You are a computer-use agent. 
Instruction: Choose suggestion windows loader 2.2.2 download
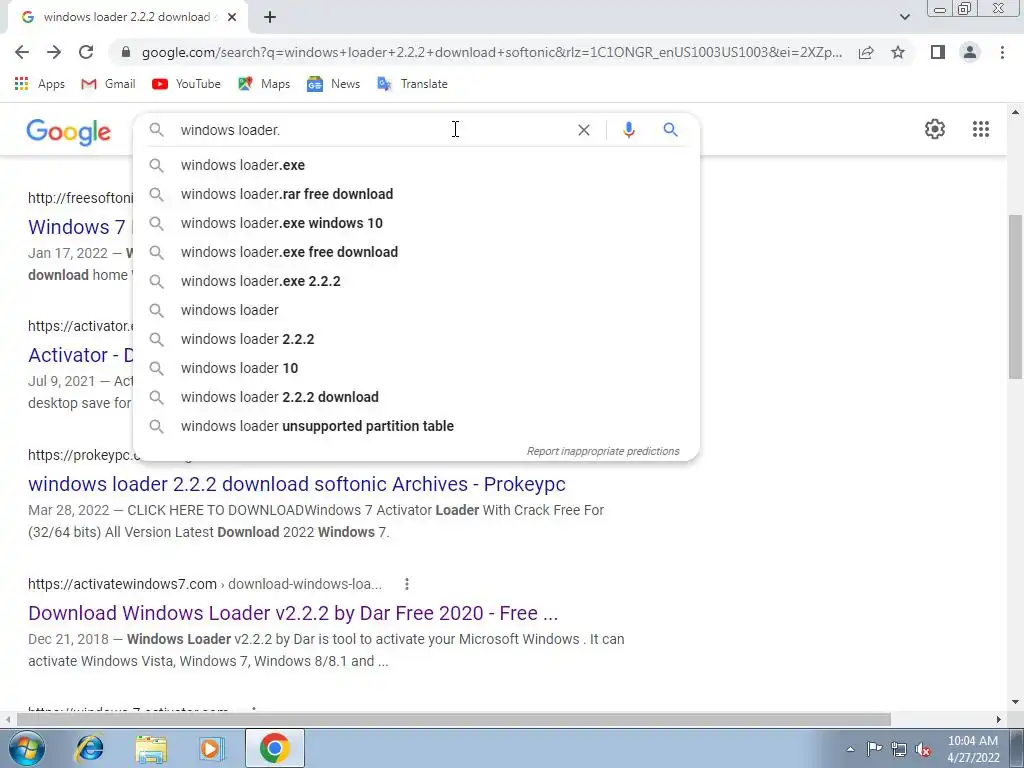[416, 397]
